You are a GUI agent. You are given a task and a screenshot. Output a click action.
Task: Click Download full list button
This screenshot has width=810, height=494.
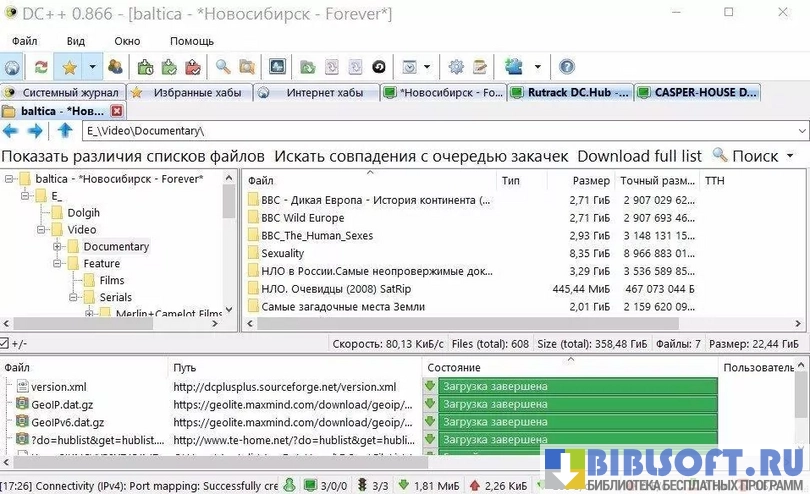tap(639, 156)
